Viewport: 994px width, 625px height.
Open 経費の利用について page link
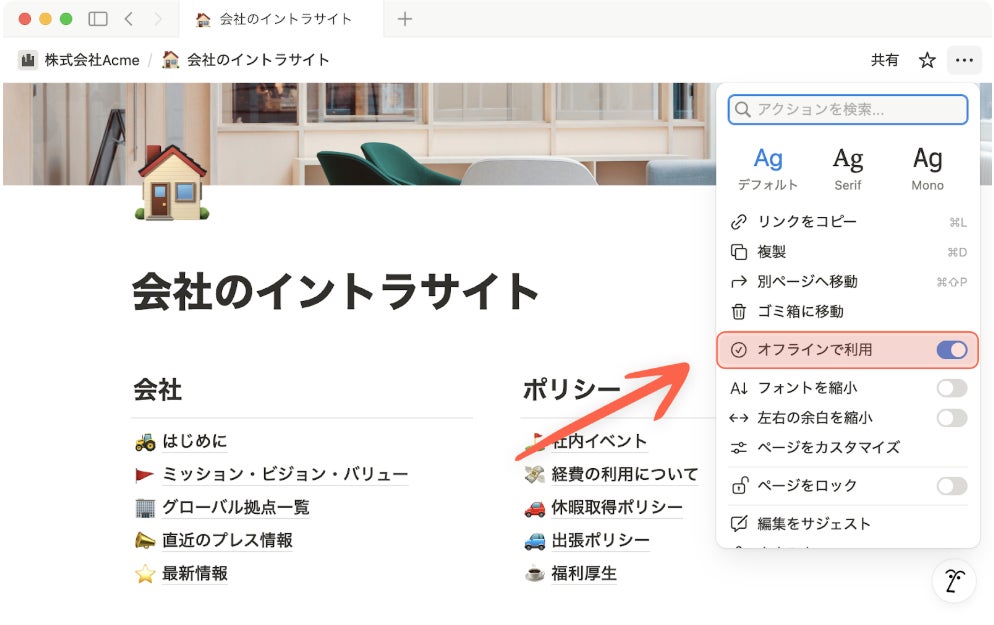click(x=624, y=474)
